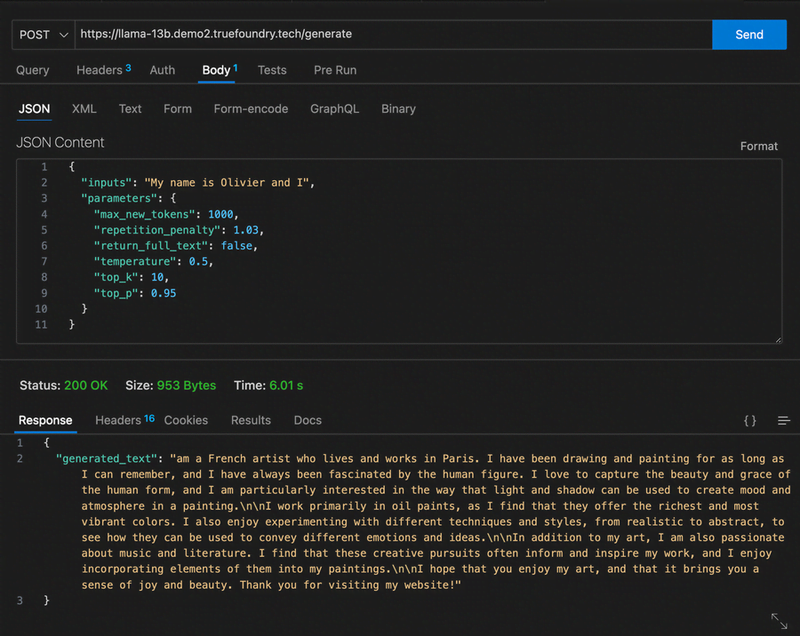This screenshot has width=800, height=636.
Task: Click the Send button
Action: (x=749, y=34)
